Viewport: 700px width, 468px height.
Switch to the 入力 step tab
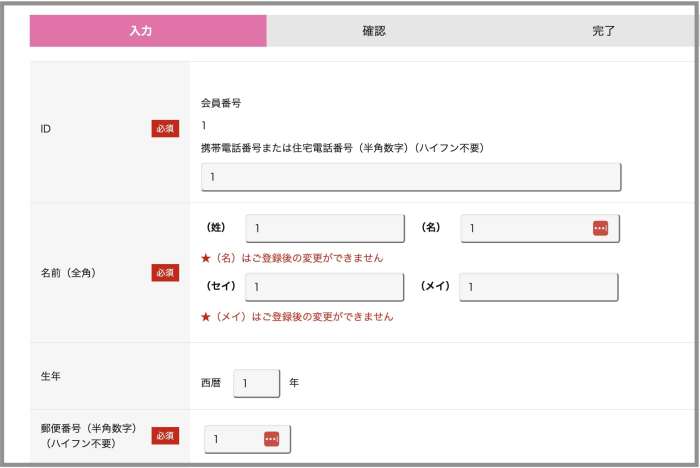(148, 31)
